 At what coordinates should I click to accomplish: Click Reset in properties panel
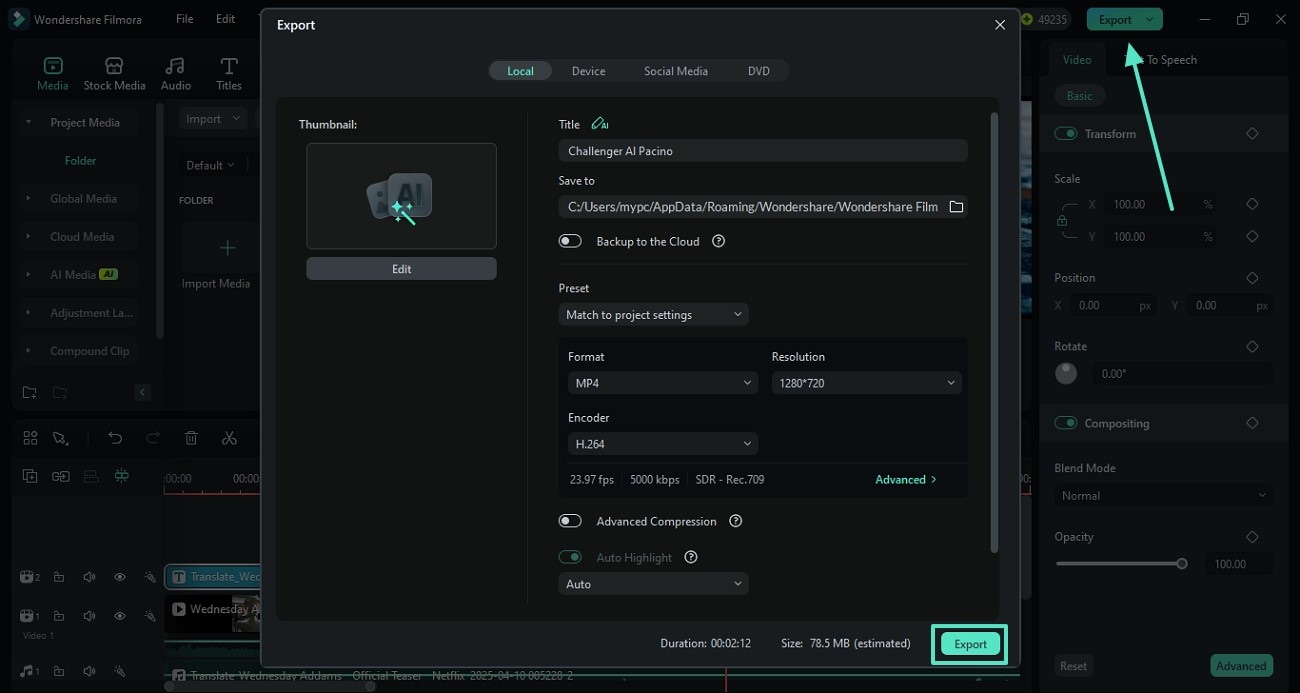pyautogui.click(x=1074, y=666)
